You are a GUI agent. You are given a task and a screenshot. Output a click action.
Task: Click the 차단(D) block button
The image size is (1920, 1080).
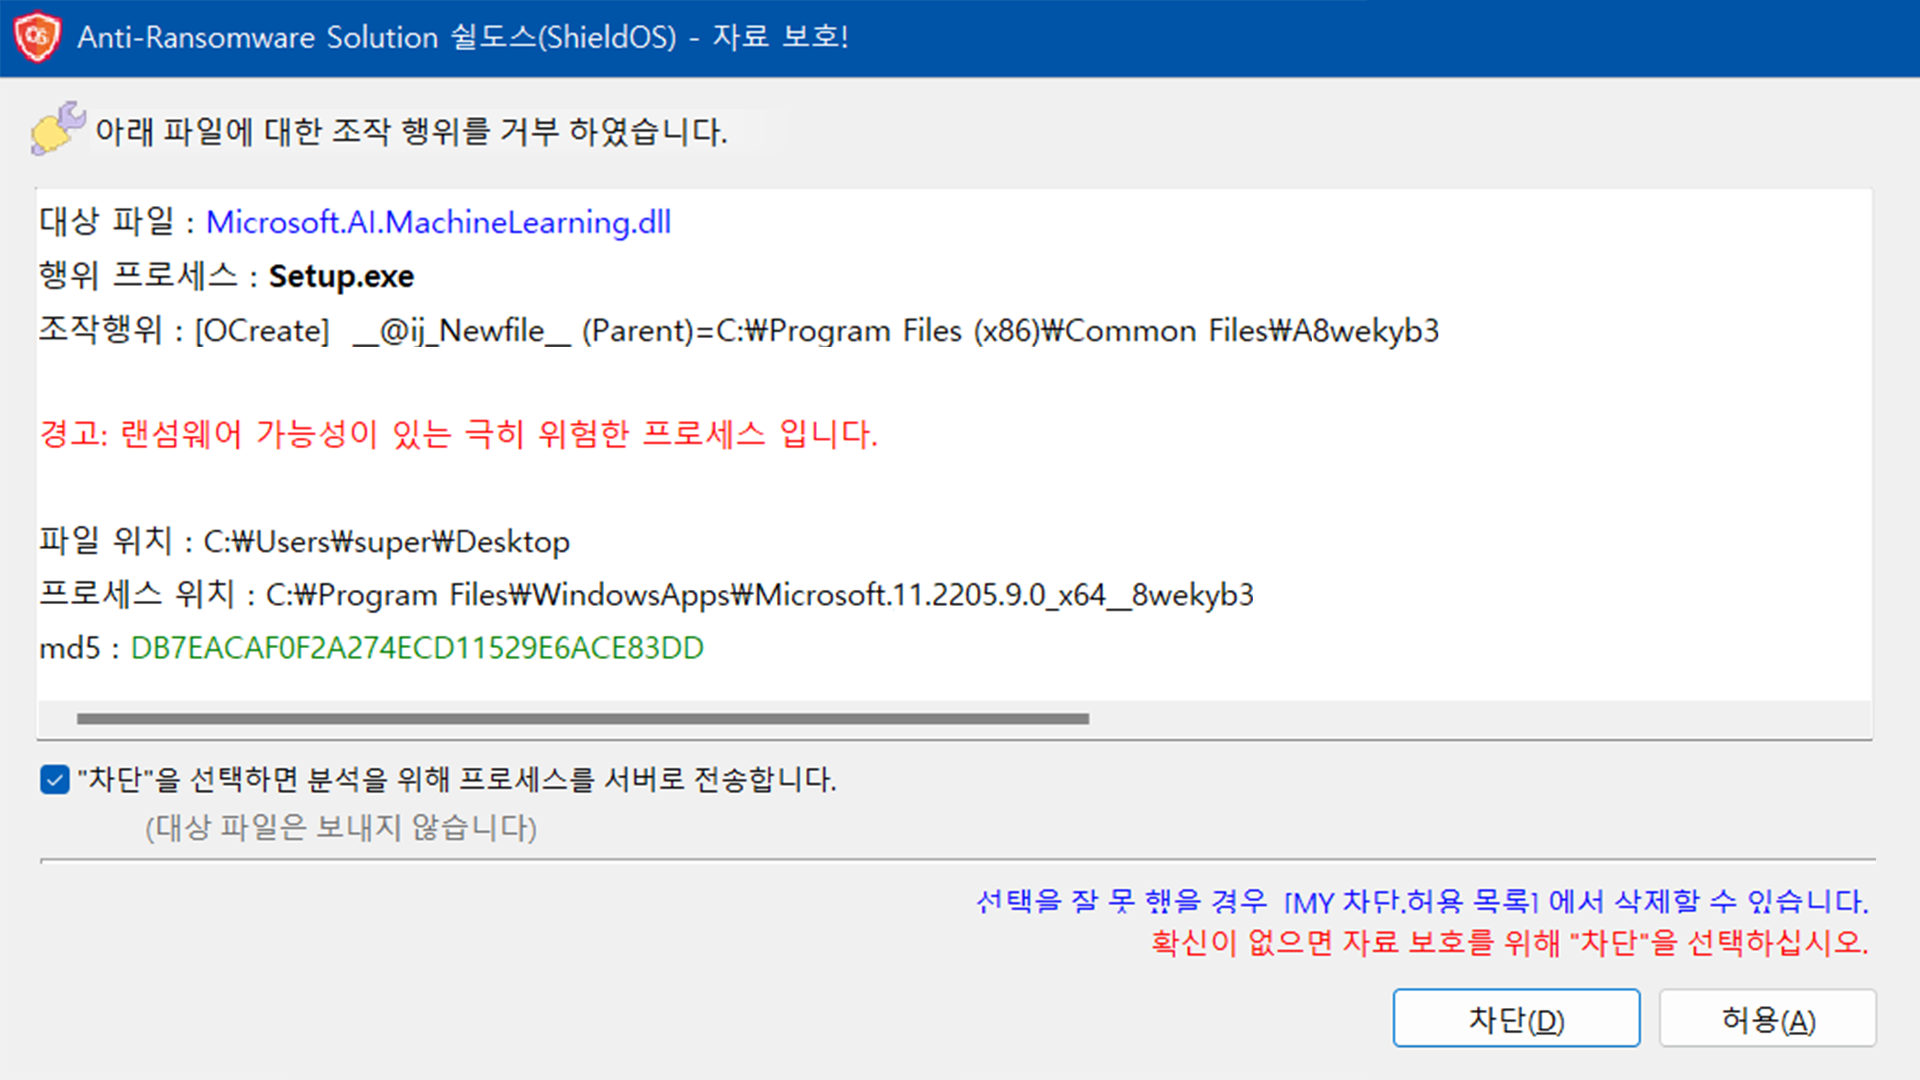pyautogui.click(x=1516, y=1018)
